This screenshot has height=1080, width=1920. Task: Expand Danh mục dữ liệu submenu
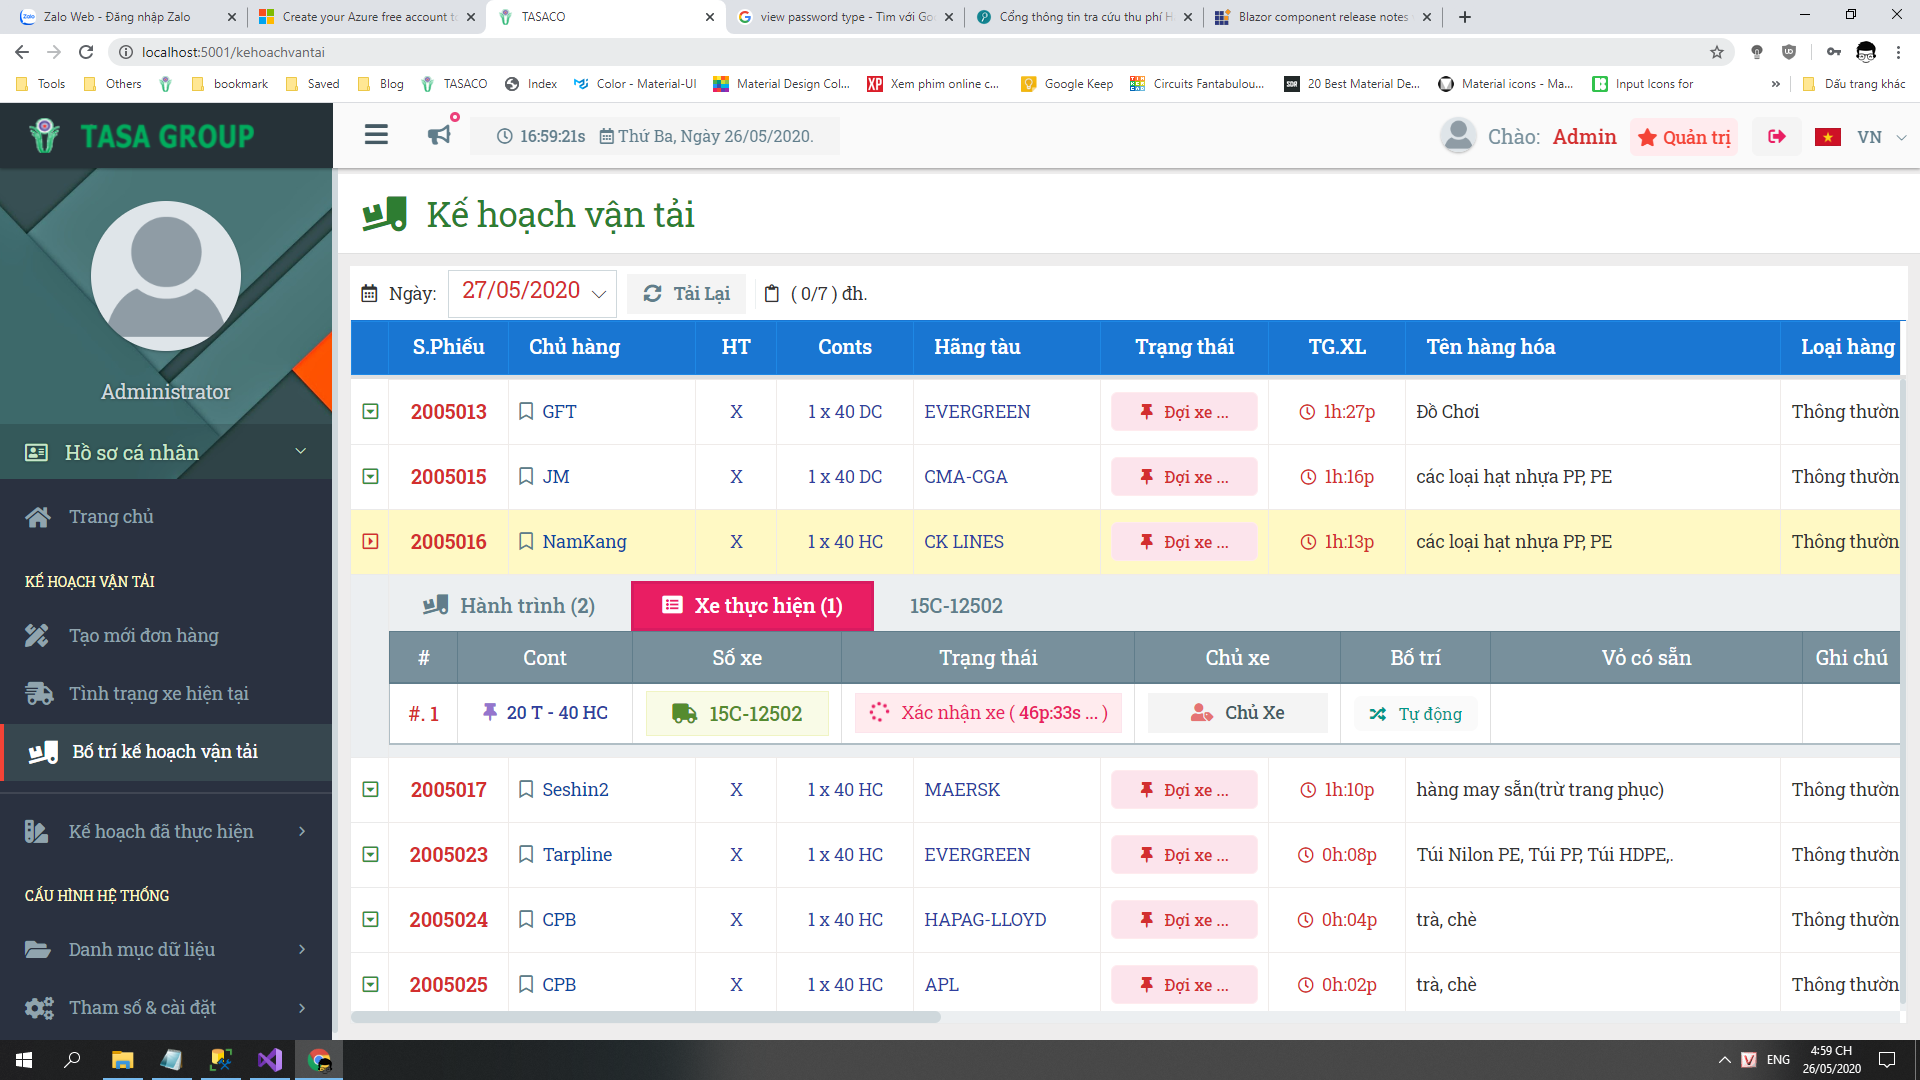click(x=166, y=949)
